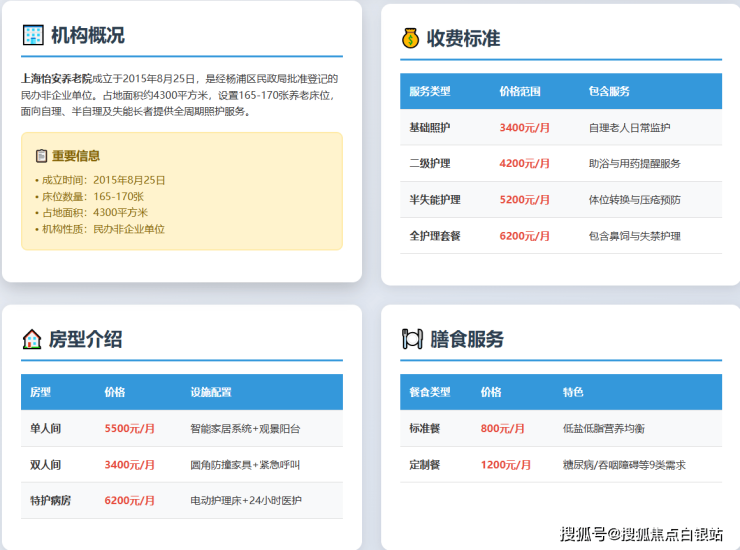
Task: Click the clipboard icon beside 重要信息
Action: [x=41, y=156]
